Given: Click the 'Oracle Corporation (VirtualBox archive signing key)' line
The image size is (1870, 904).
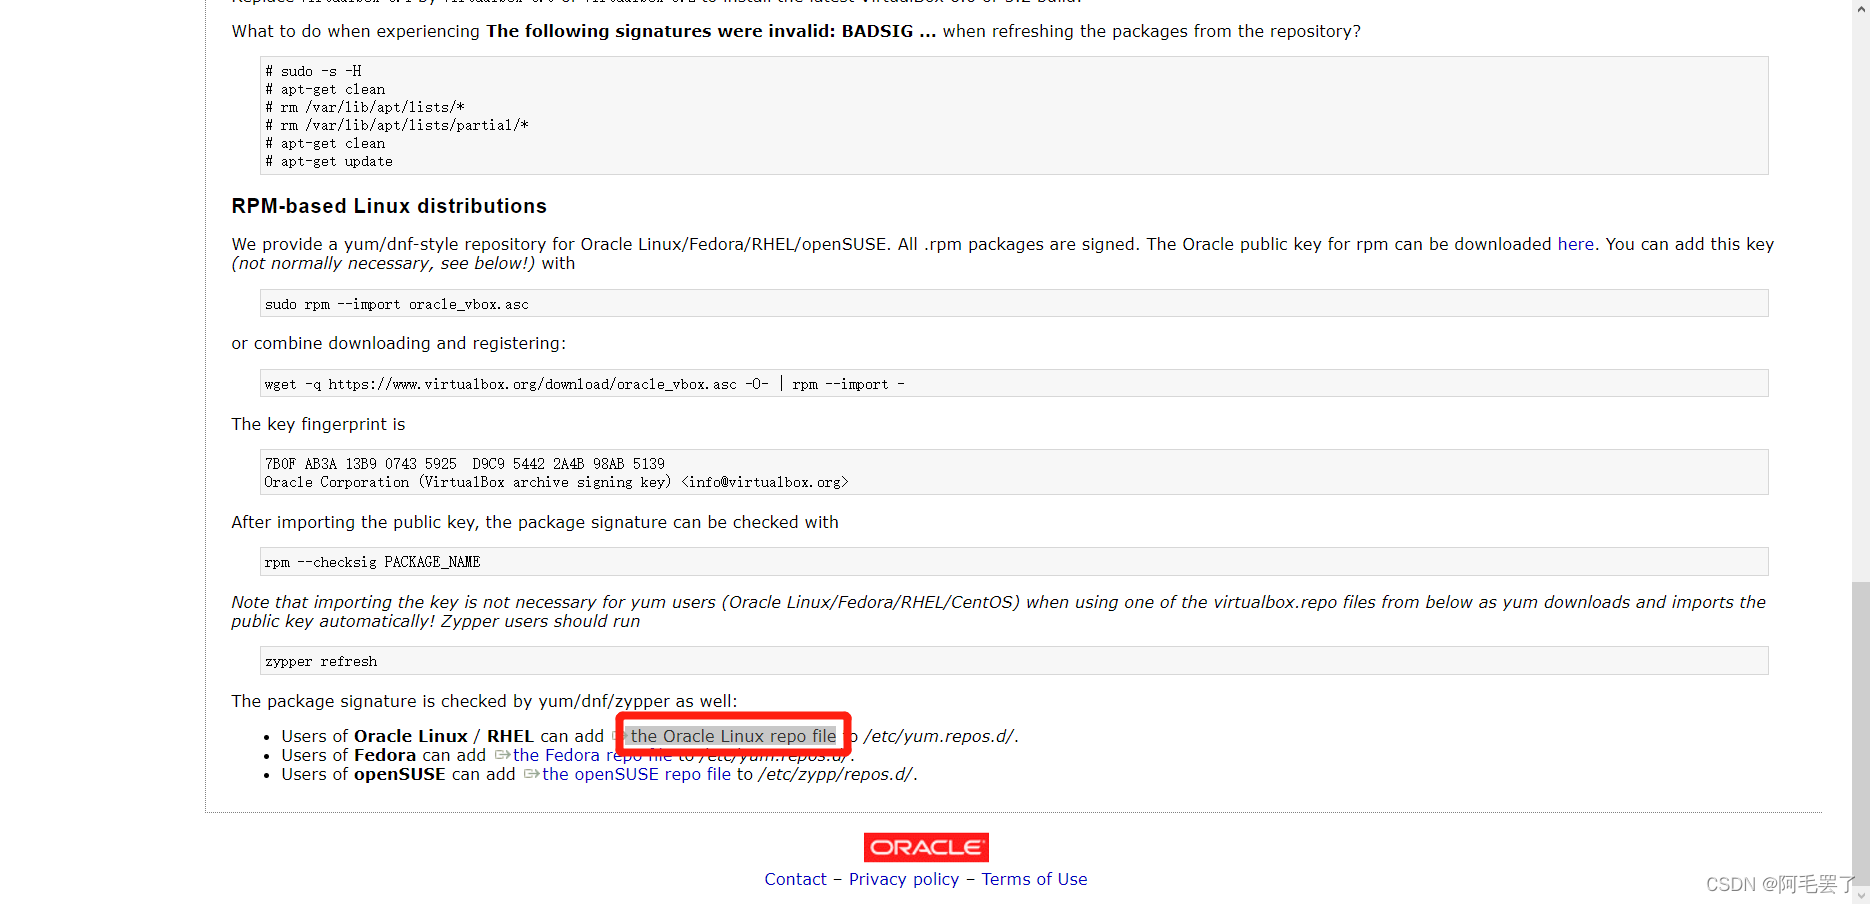Looking at the screenshot, I should (x=556, y=482).
